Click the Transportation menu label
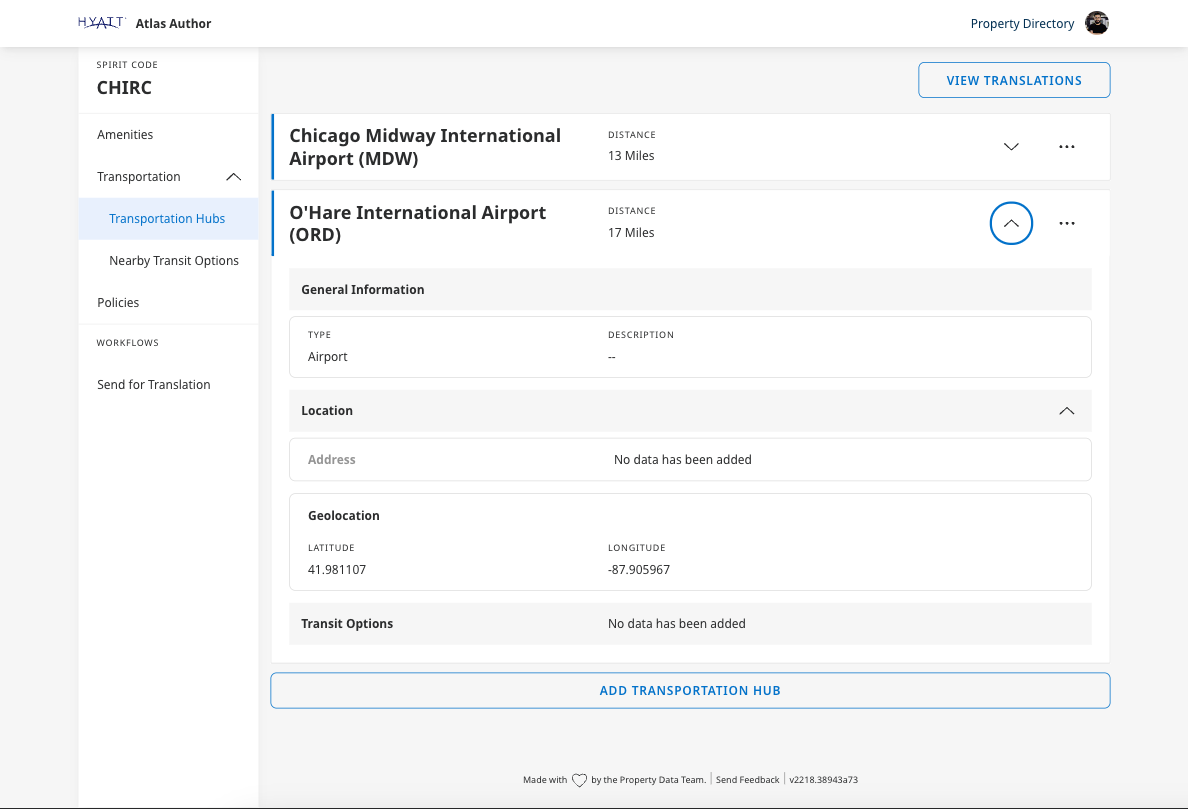 click(x=139, y=176)
